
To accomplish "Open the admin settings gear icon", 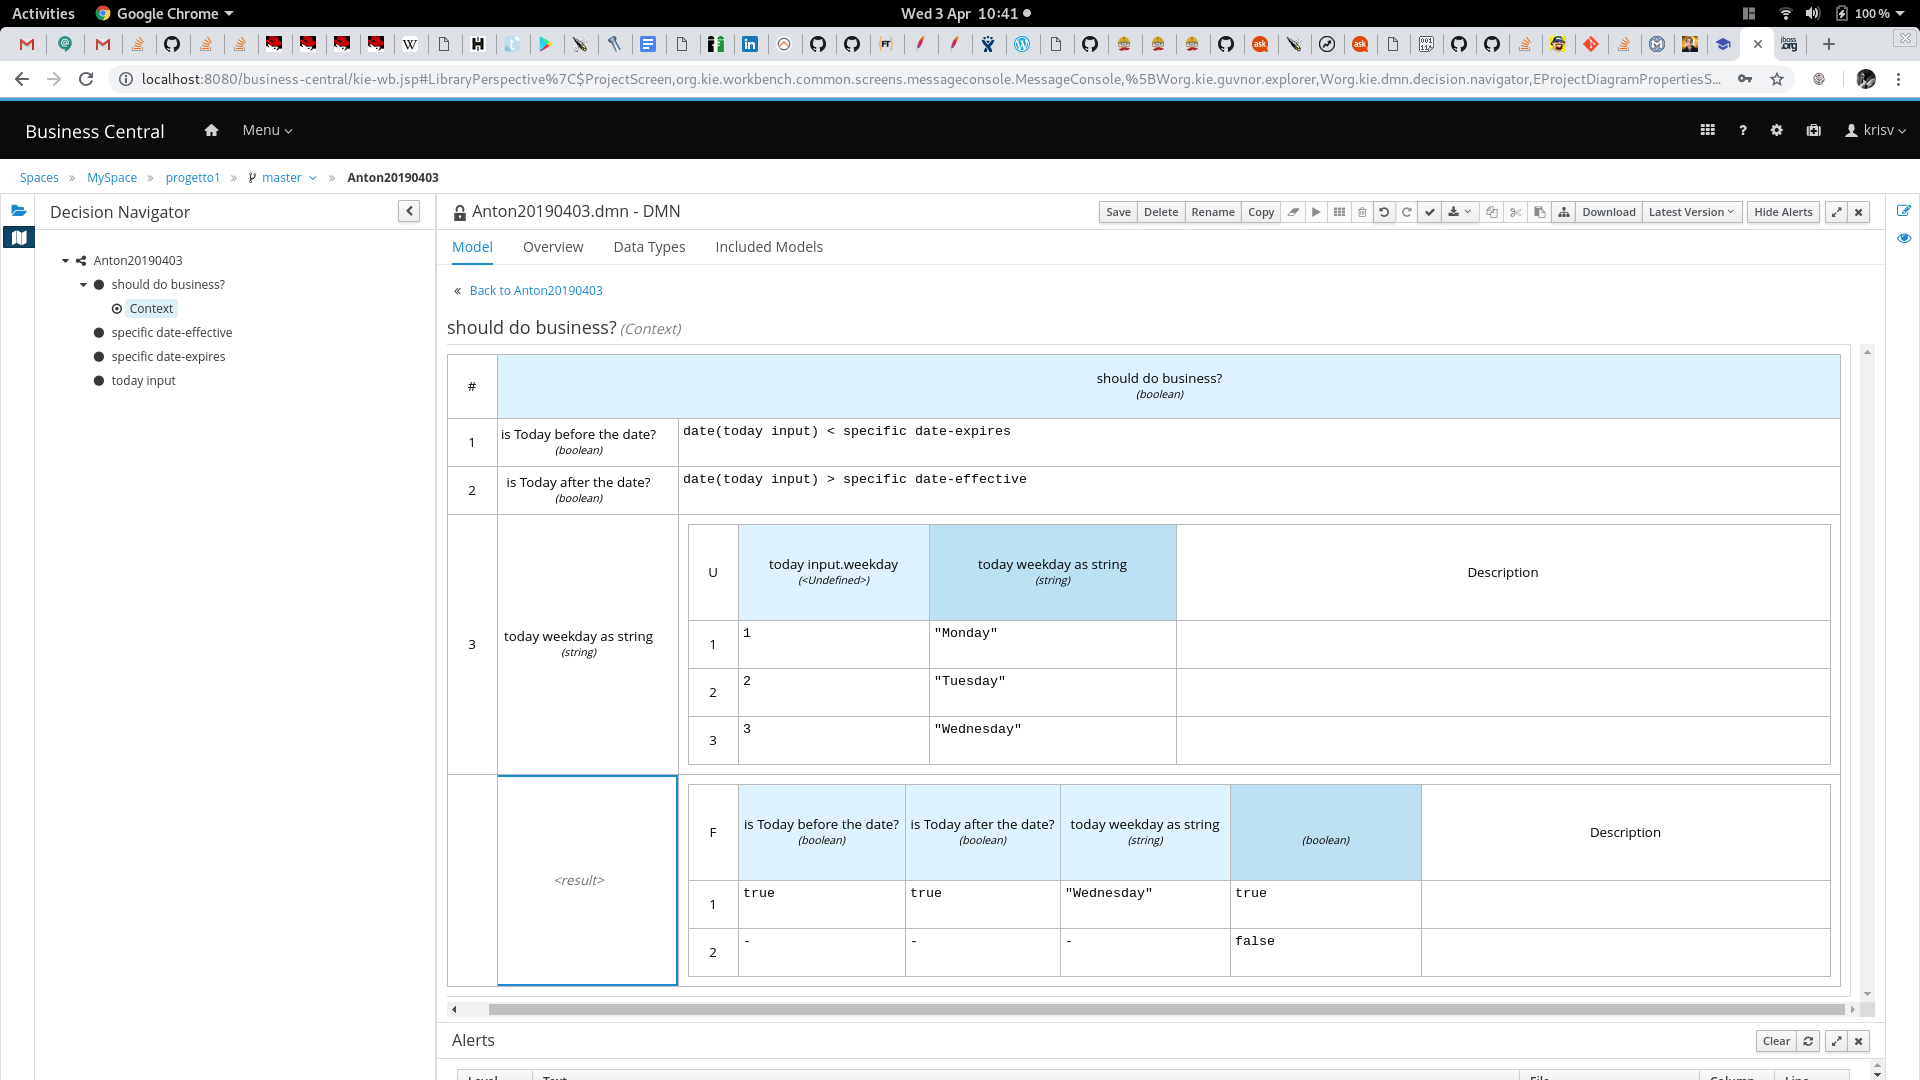I will click(1776, 130).
